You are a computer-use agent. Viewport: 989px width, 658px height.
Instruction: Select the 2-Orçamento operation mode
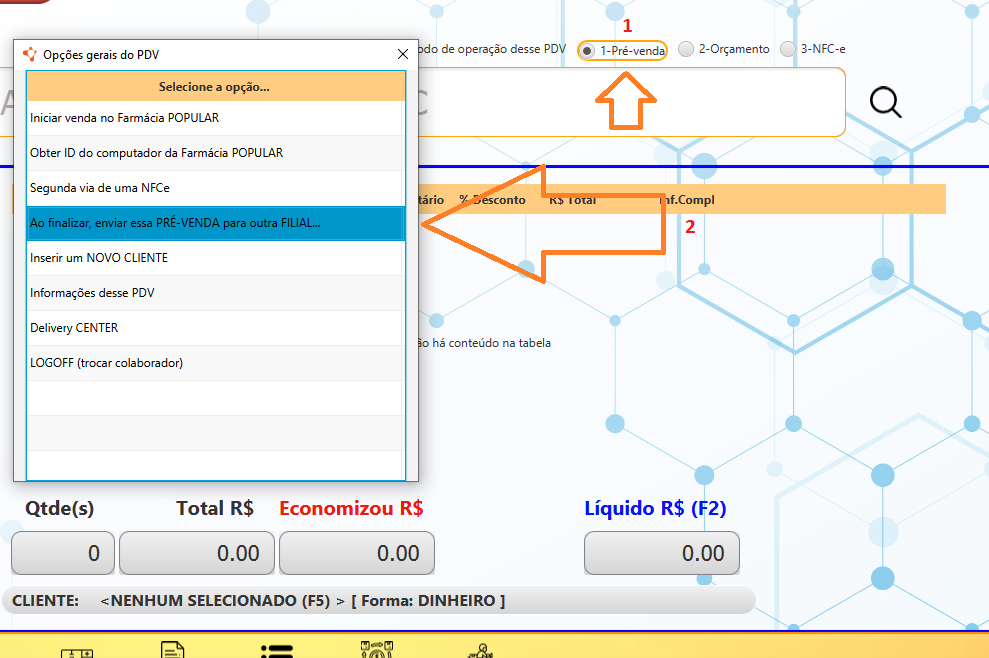tap(686, 49)
